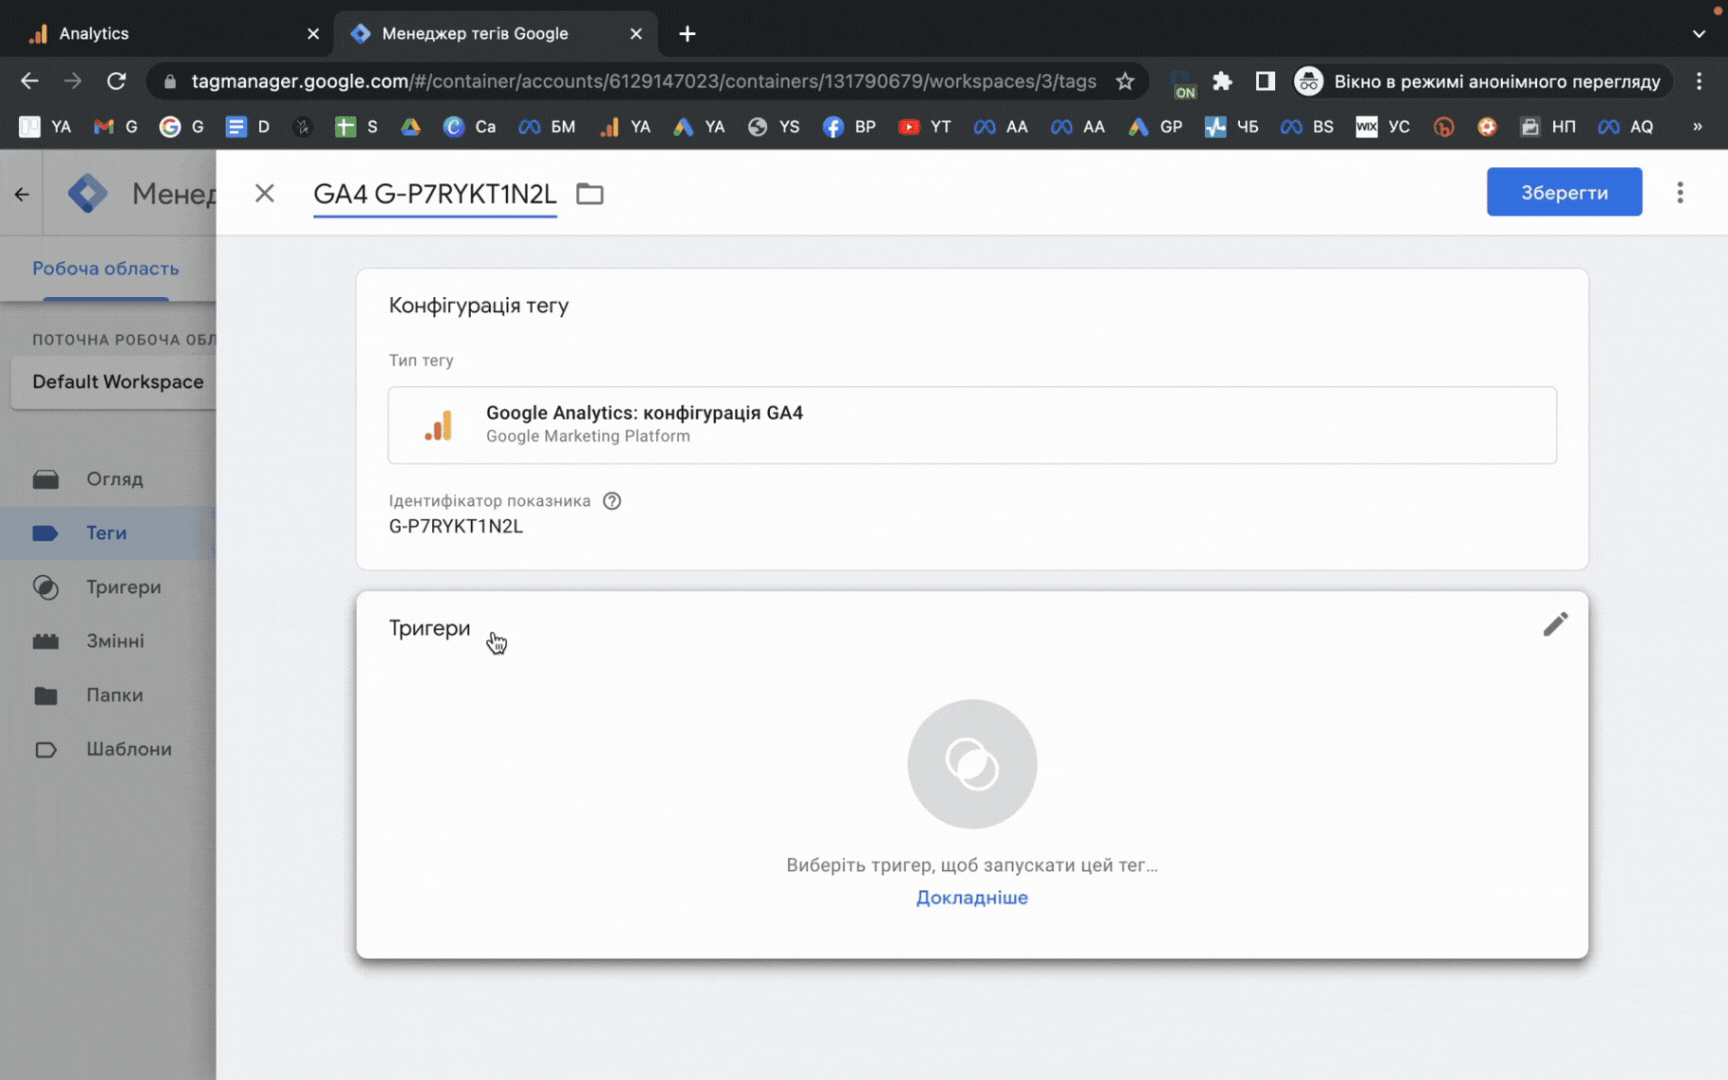The height and width of the screenshot is (1080, 1728).
Task: Click the Tag Manager diamond logo
Action: 88,193
